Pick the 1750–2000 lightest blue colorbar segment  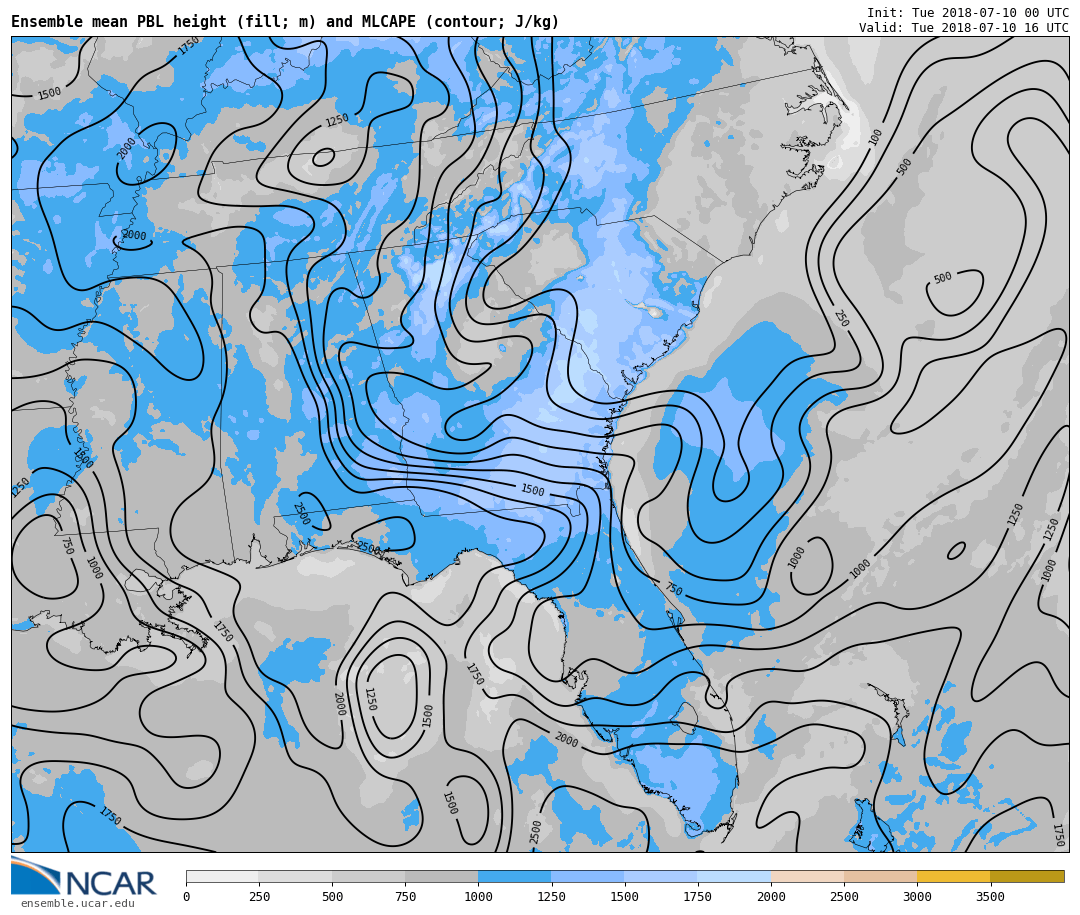[x=734, y=876]
